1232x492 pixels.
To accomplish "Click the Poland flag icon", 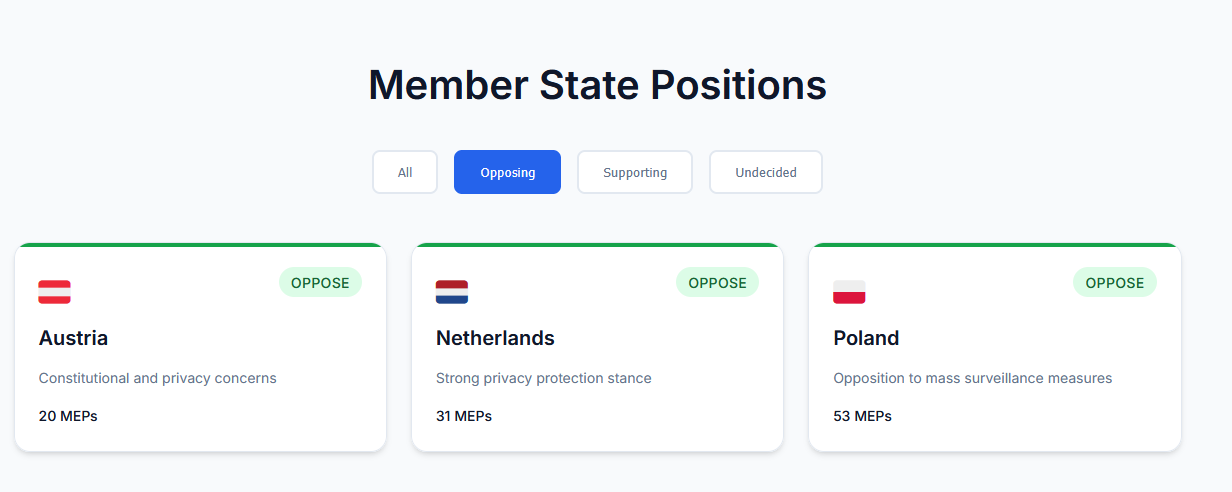I will pyautogui.click(x=849, y=292).
